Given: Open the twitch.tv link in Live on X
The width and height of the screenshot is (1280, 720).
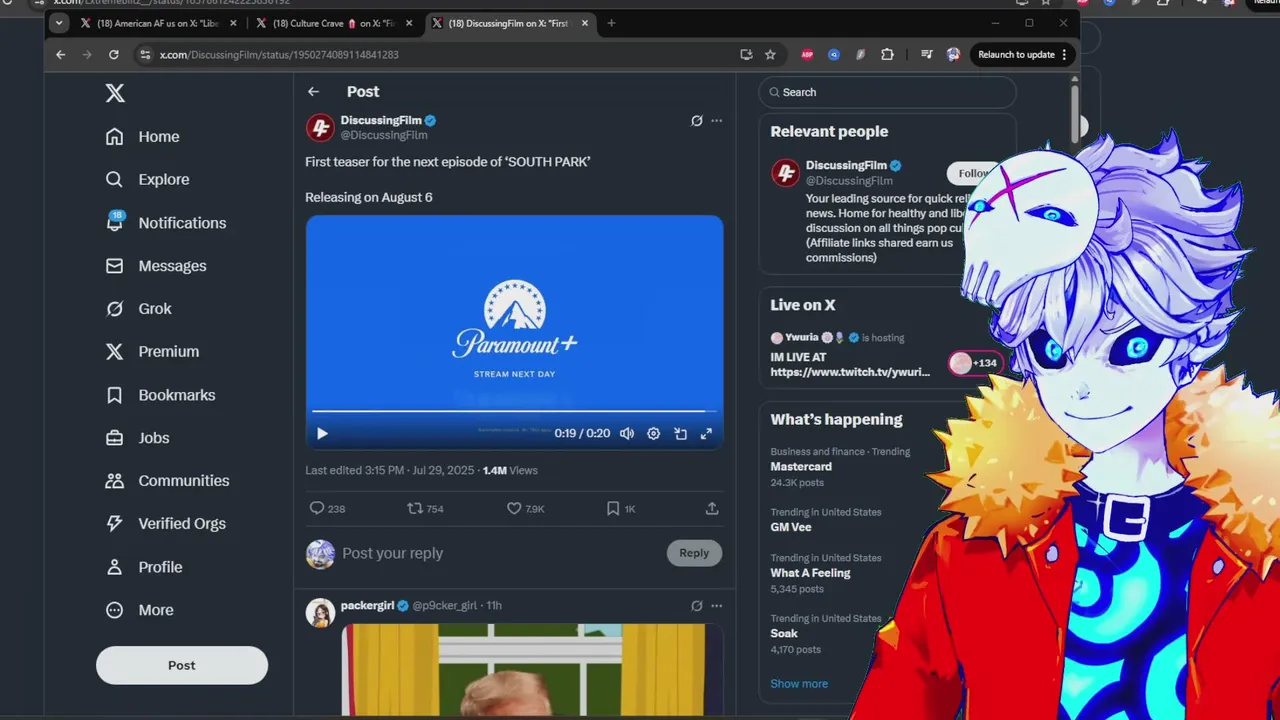Looking at the screenshot, I should 850,372.
